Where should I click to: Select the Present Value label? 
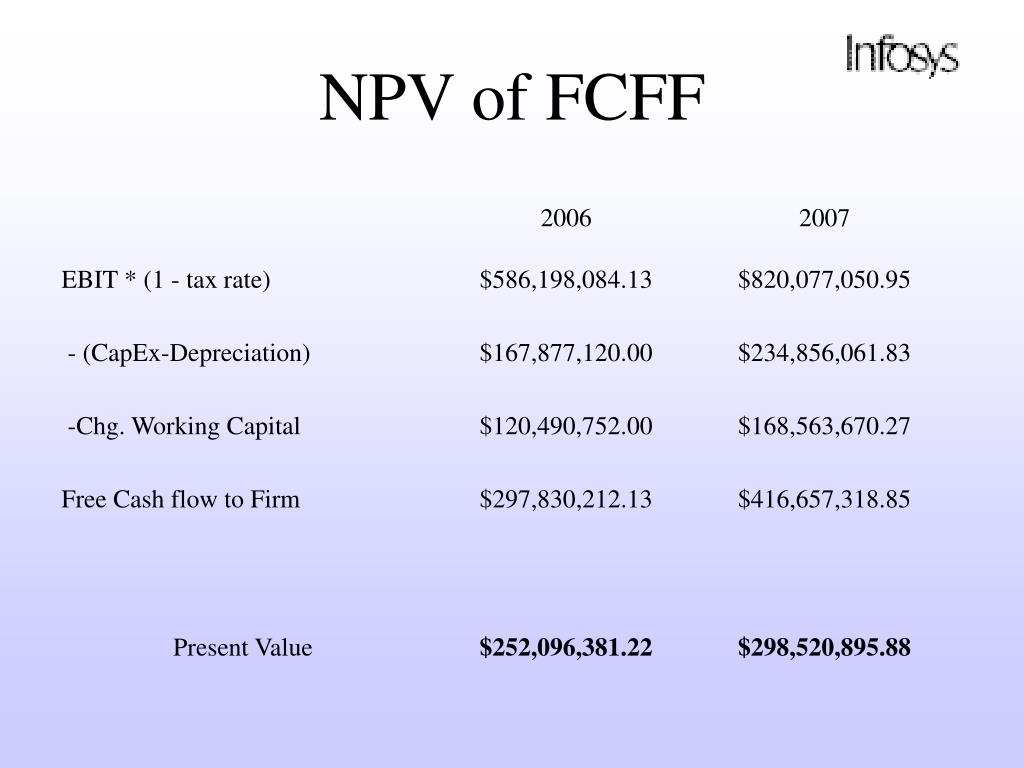[242, 648]
